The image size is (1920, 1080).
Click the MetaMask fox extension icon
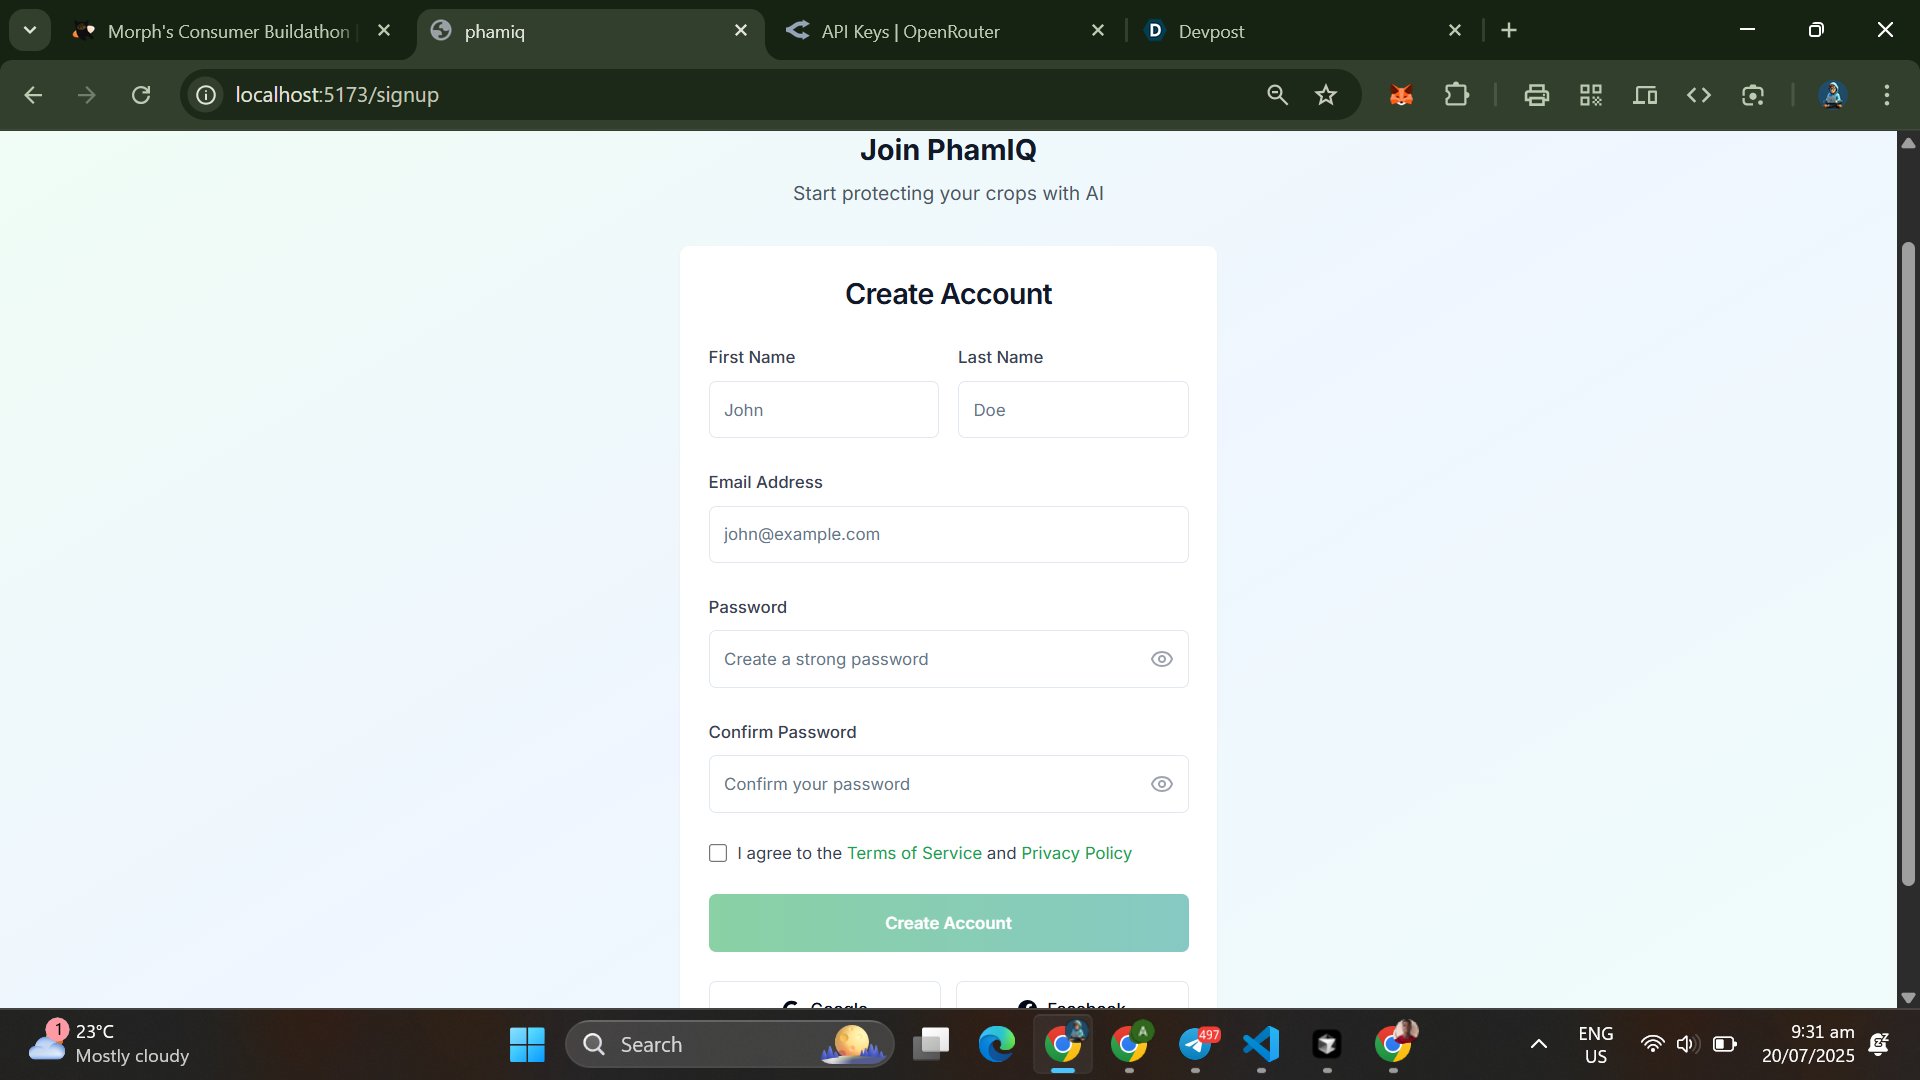click(1401, 95)
